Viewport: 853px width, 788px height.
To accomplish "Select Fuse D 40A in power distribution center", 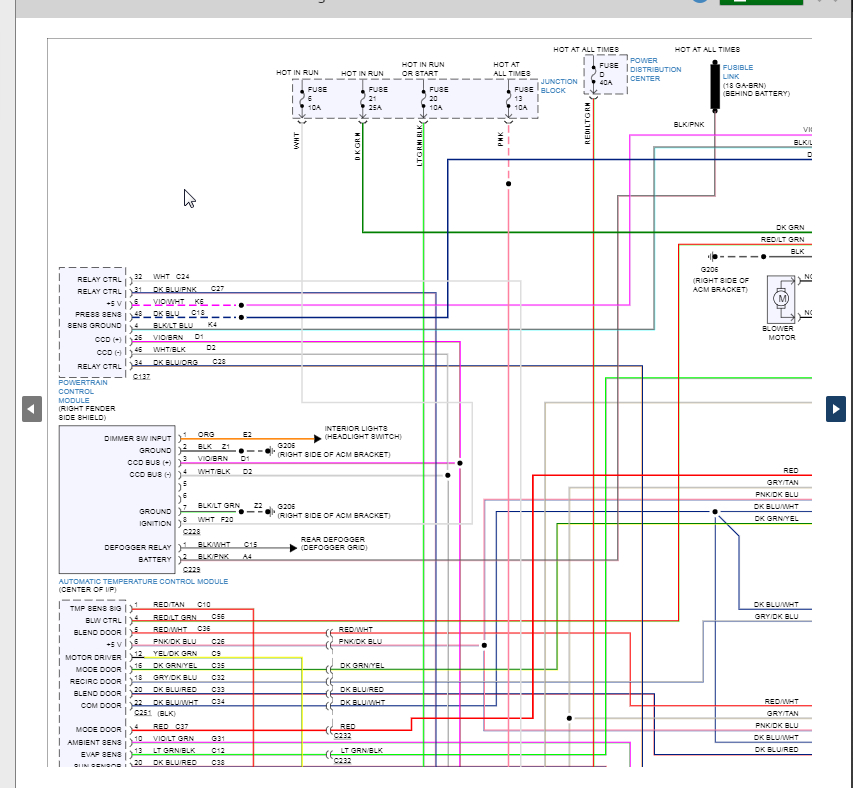I will 605,75.
